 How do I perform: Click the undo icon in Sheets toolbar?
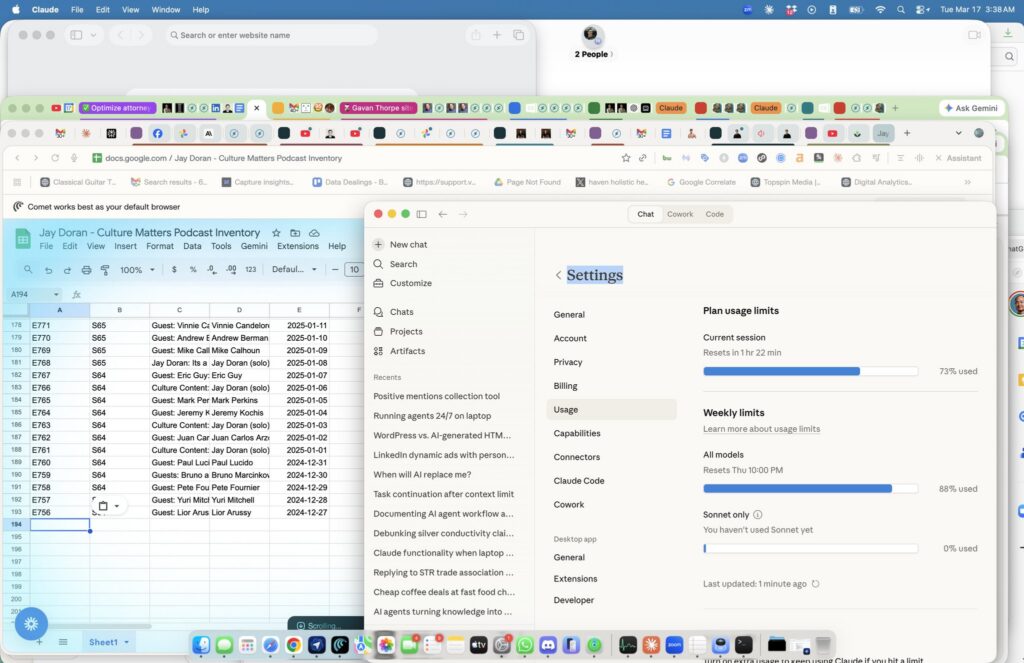[48, 270]
